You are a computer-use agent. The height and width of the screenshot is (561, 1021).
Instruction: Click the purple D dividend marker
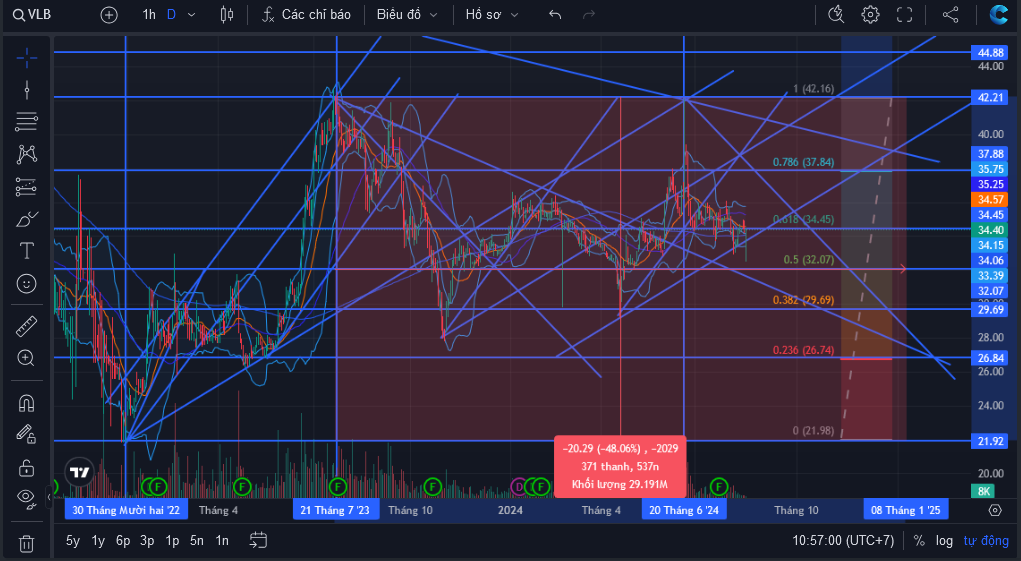pos(519,486)
